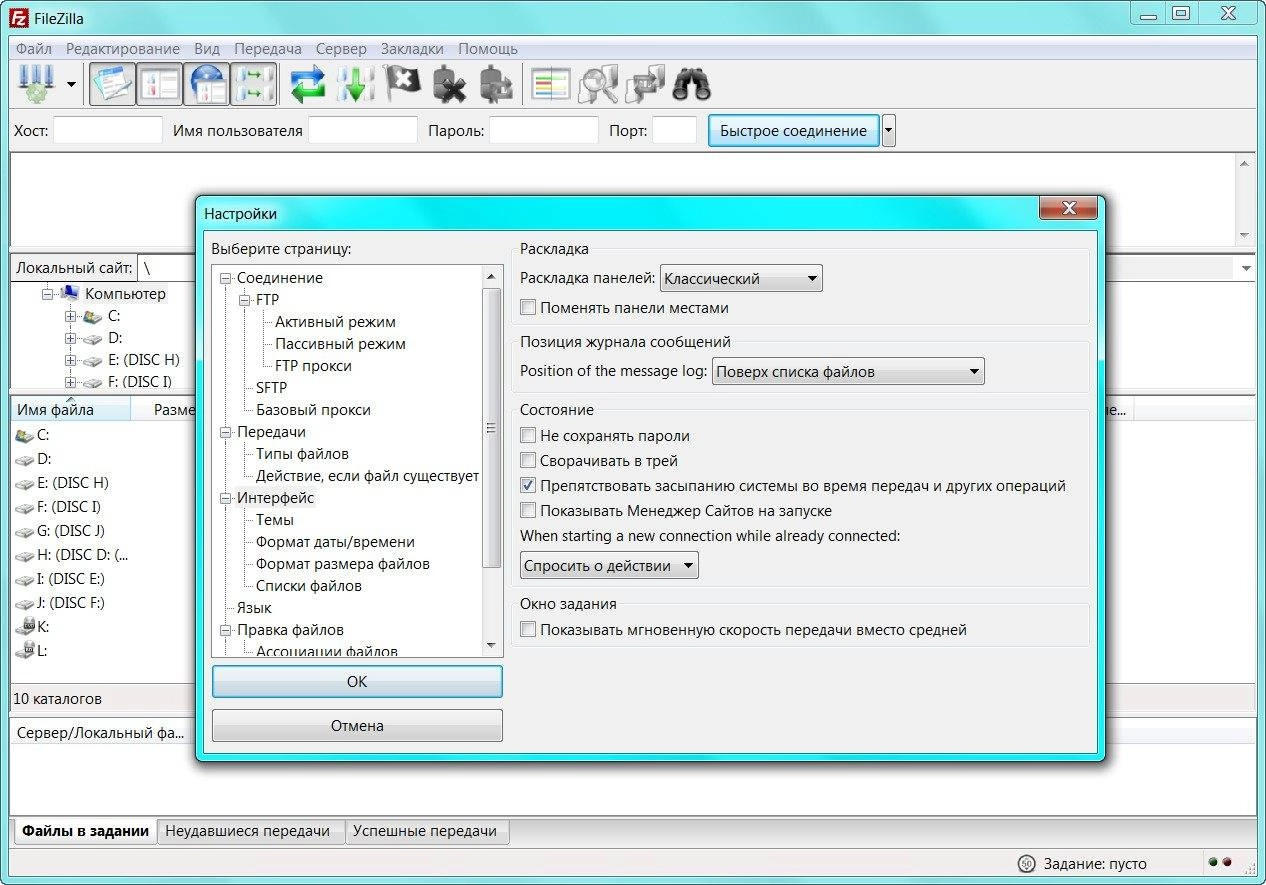Collapse the Соединение tree node
This screenshot has width=1266, height=885.
coord(226,278)
